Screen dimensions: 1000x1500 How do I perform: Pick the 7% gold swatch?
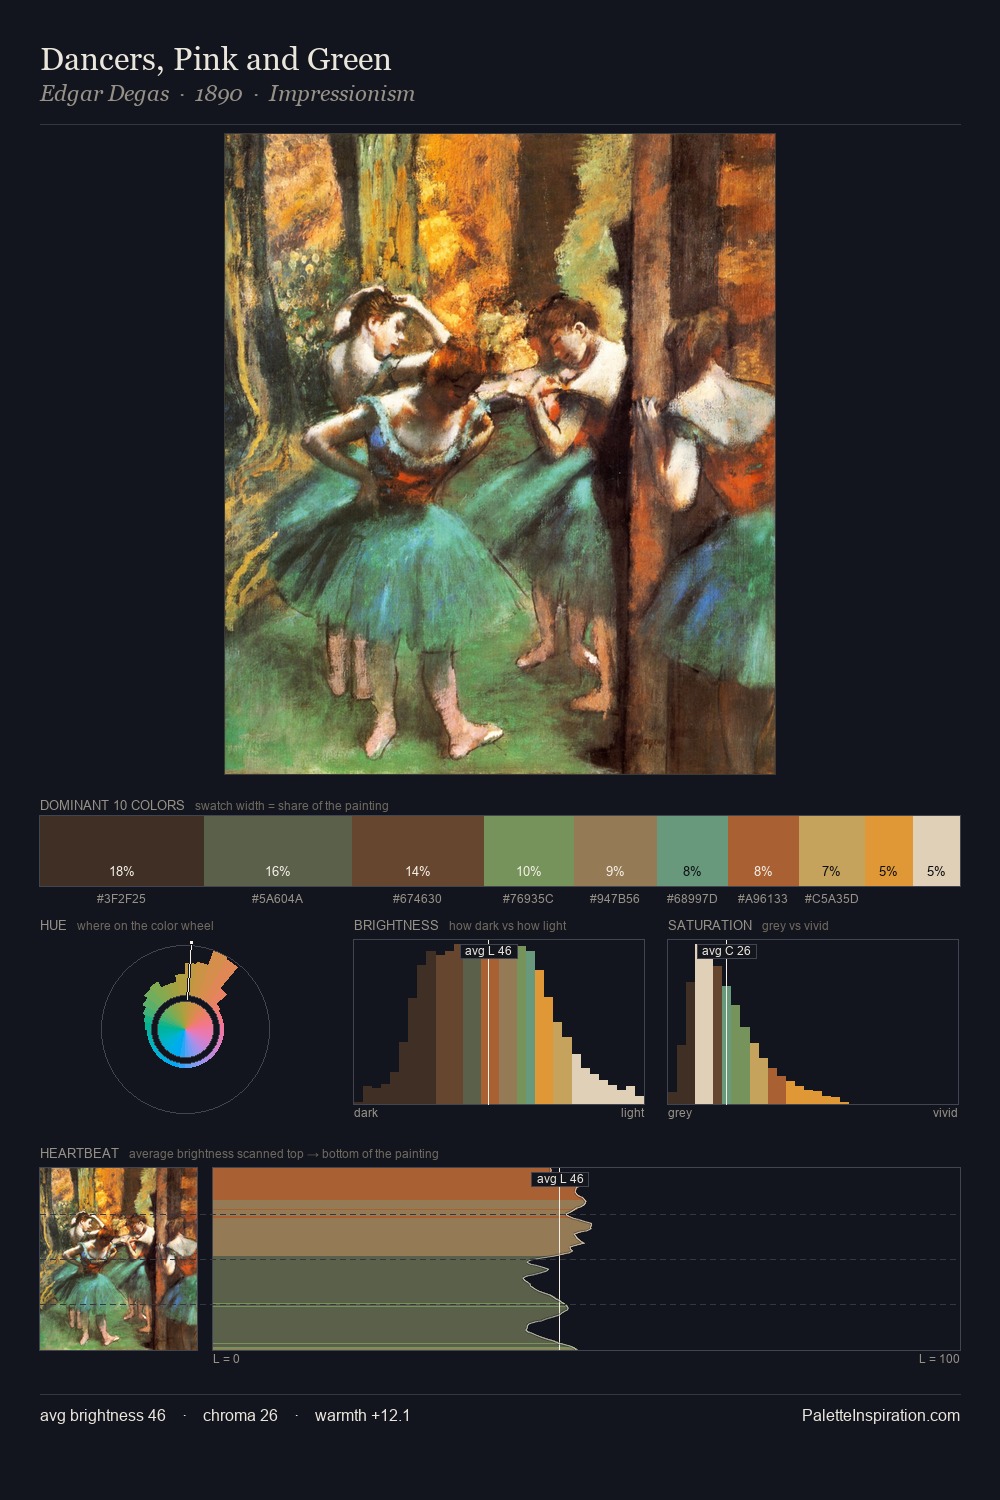(x=831, y=851)
